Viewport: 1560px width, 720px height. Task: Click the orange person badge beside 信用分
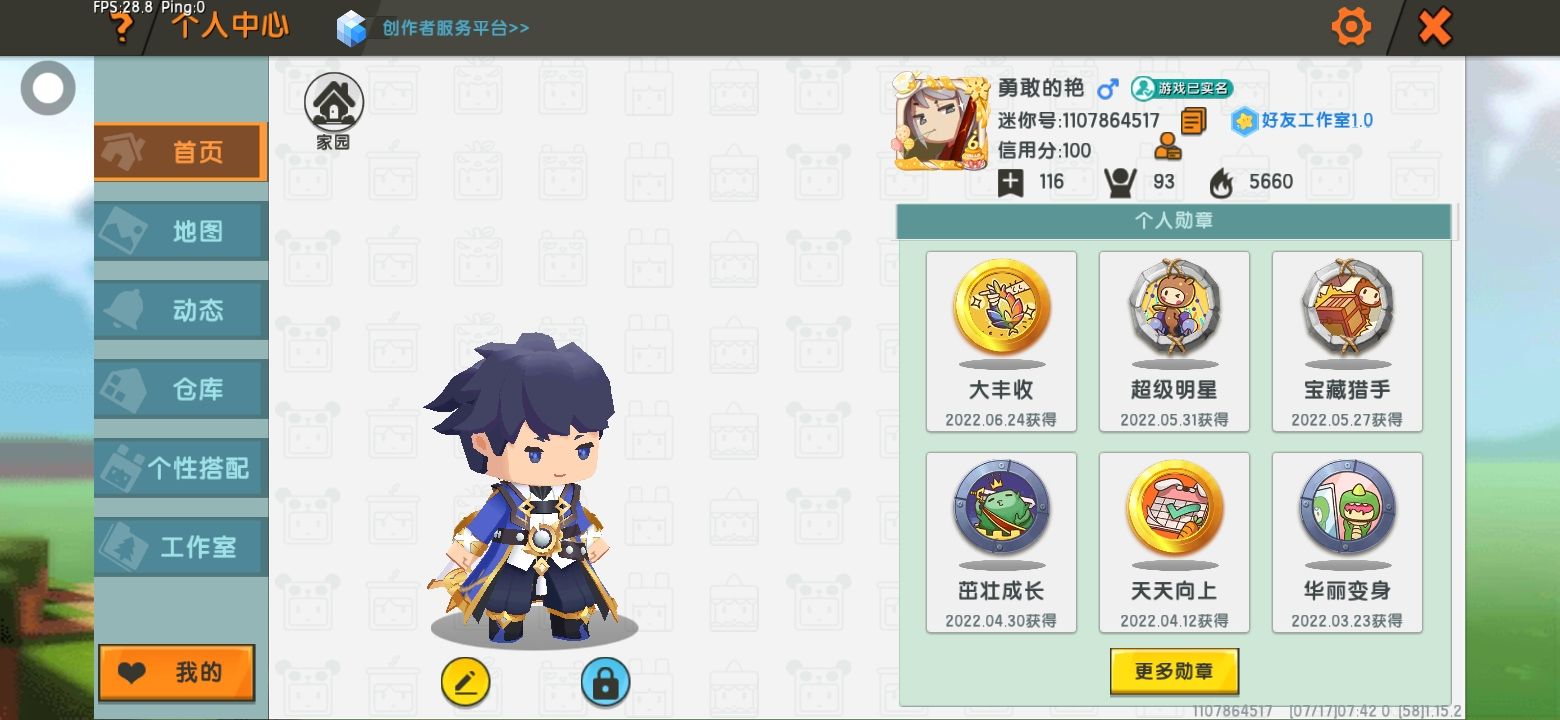(x=1167, y=149)
